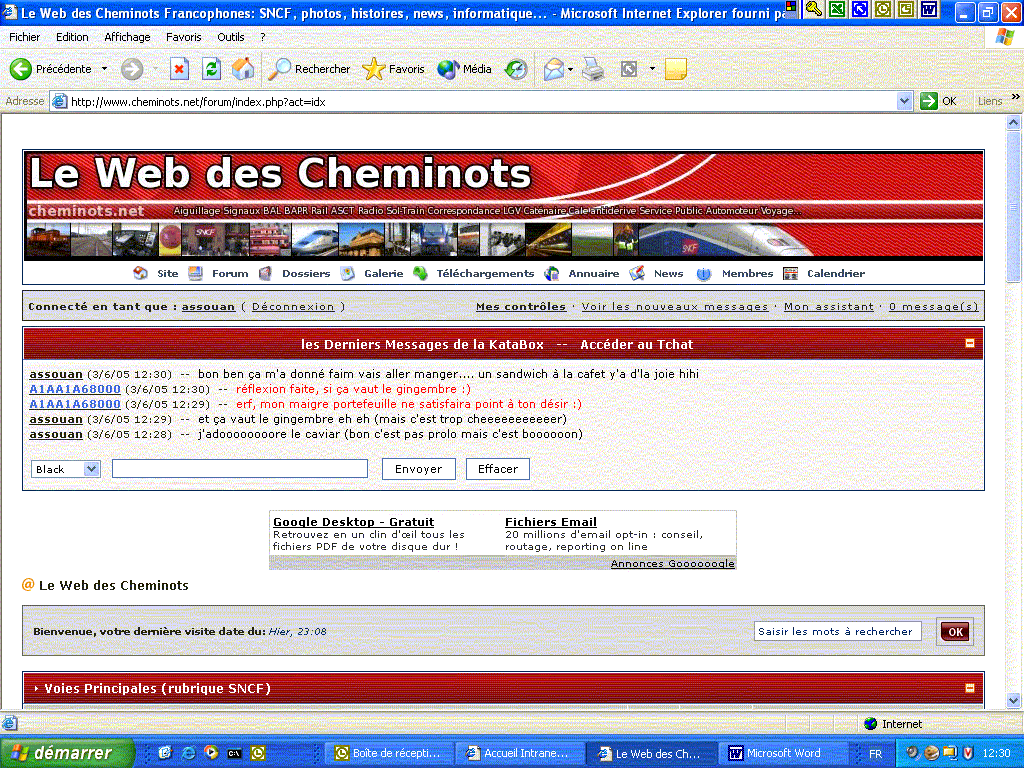Click the Précédente back arrow icon
1024x768 pixels.
(x=21, y=69)
